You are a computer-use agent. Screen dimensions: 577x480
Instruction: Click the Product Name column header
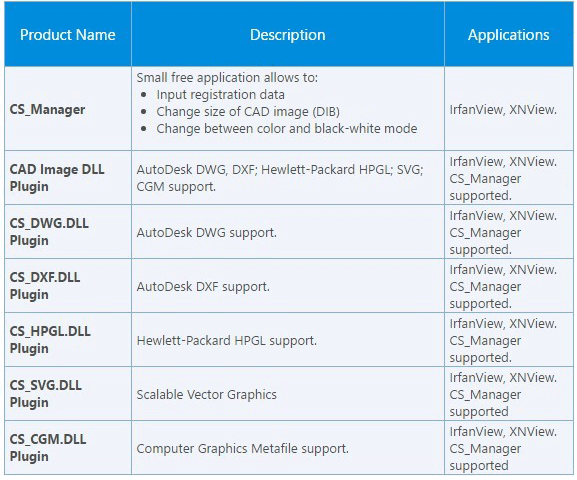[x=68, y=35]
